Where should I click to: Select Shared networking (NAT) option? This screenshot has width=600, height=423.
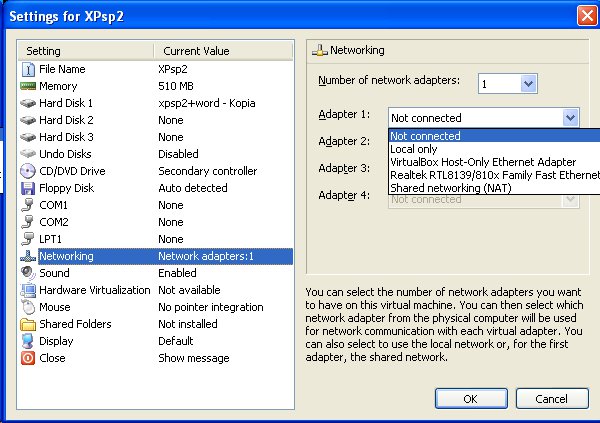pyautogui.click(x=494, y=188)
